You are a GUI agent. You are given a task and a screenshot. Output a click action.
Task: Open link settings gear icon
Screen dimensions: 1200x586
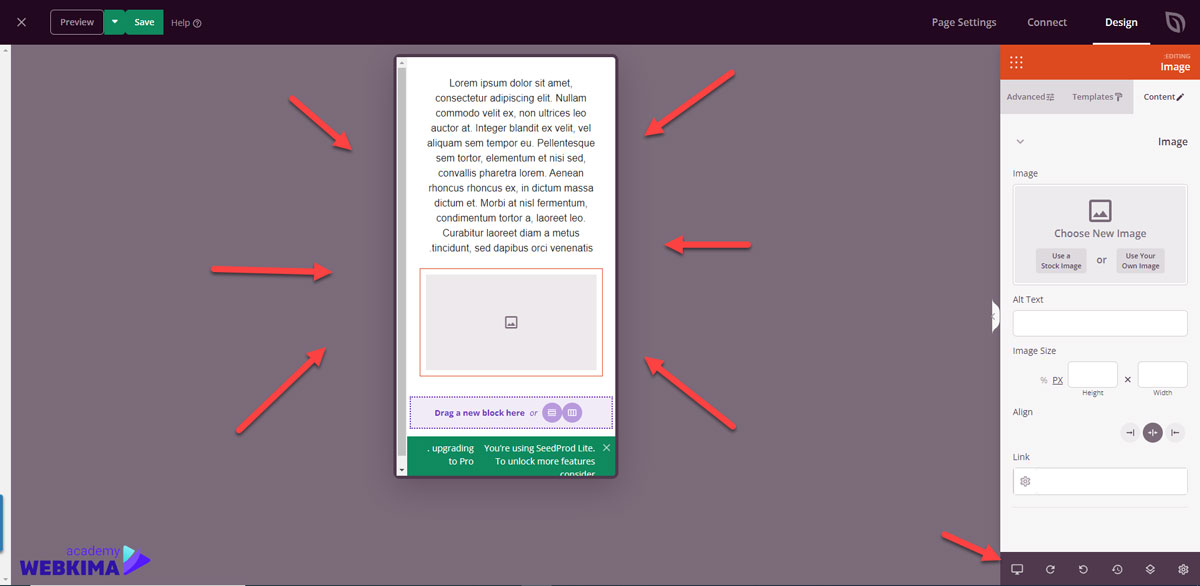(x=1025, y=481)
